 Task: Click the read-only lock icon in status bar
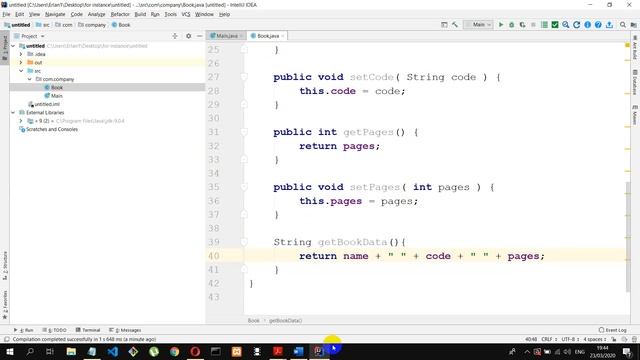click(x=613, y=339)
